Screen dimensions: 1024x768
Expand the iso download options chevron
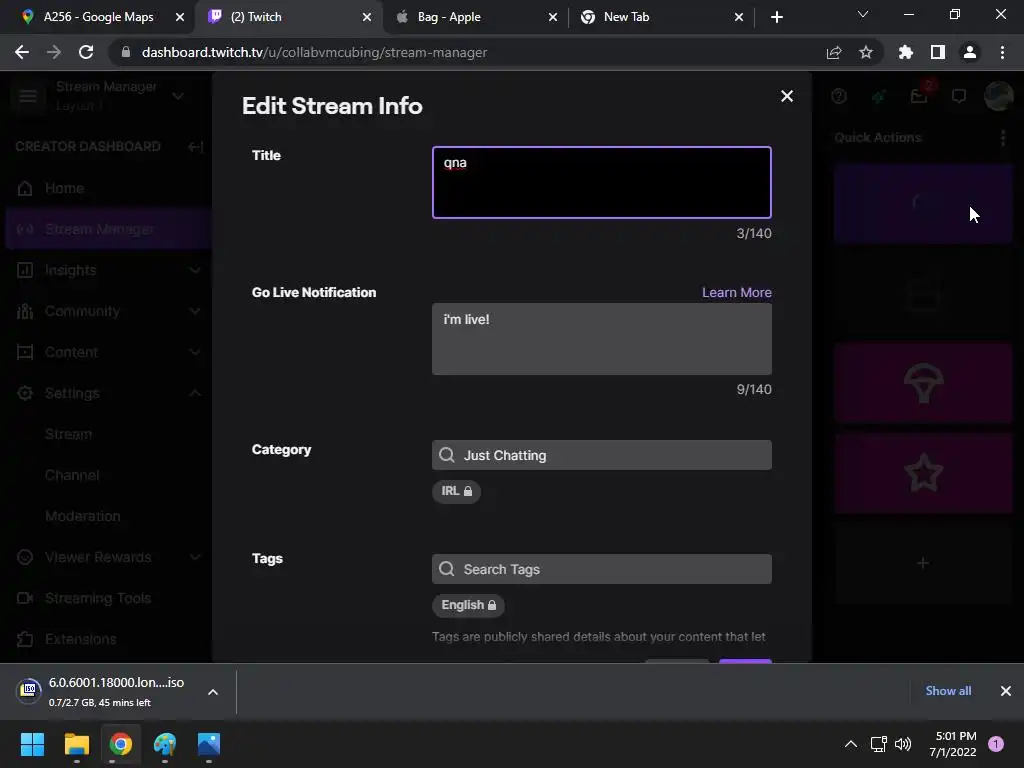click(x=213, y=692)
